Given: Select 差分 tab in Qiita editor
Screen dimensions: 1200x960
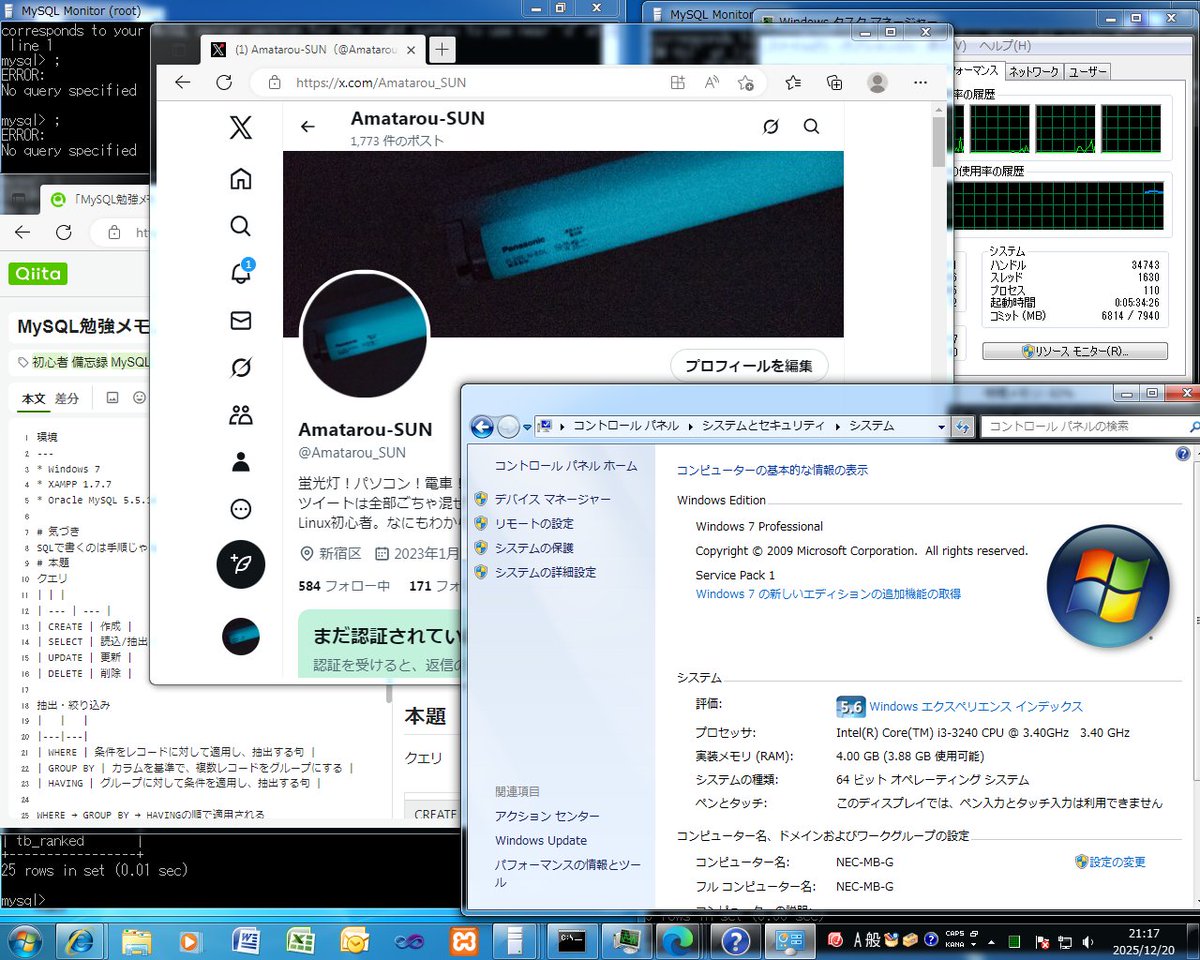Looking at the screenshot, I should [67, 398].
